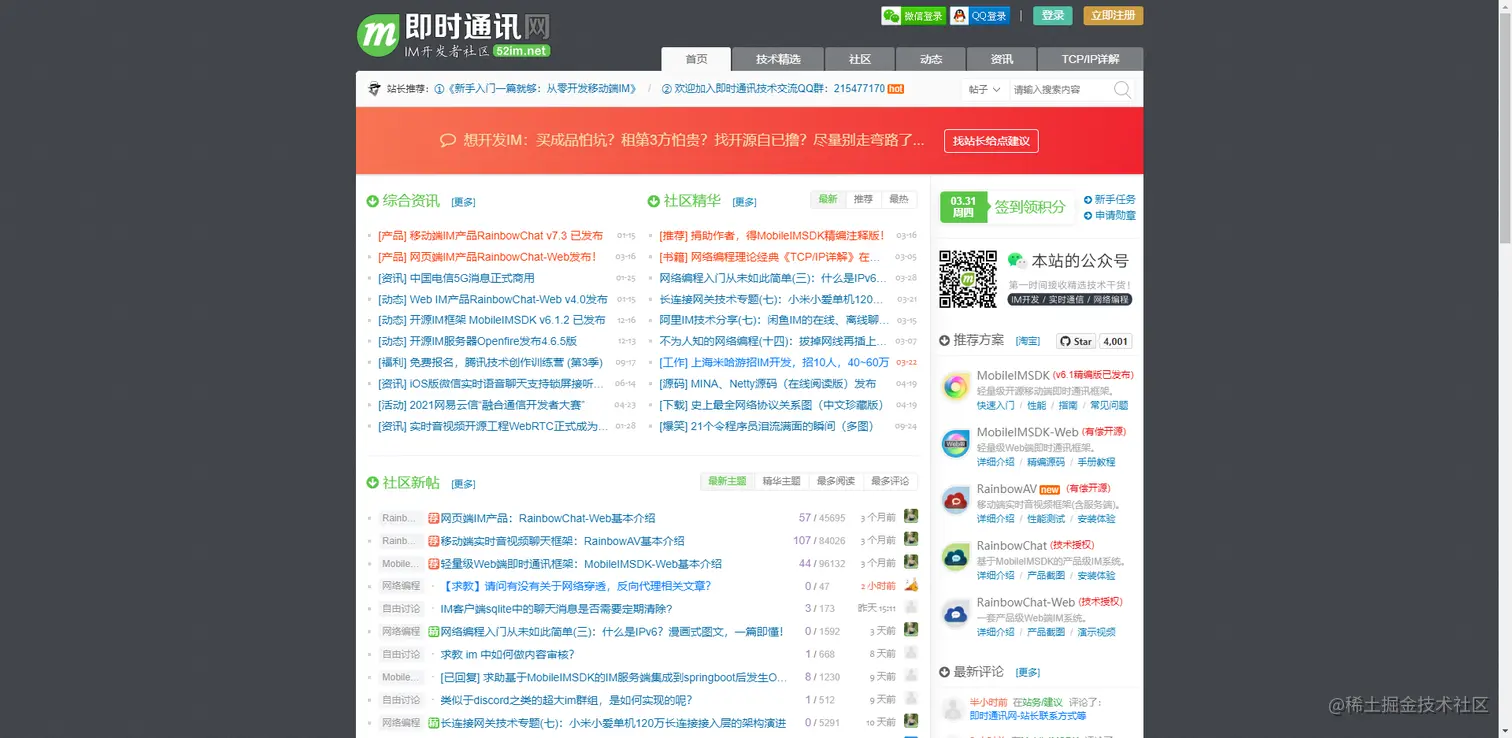The image size is (1512, 738).
Task: Select the 最新主题 tab in 社区新帖
Action: coord(727,481)
